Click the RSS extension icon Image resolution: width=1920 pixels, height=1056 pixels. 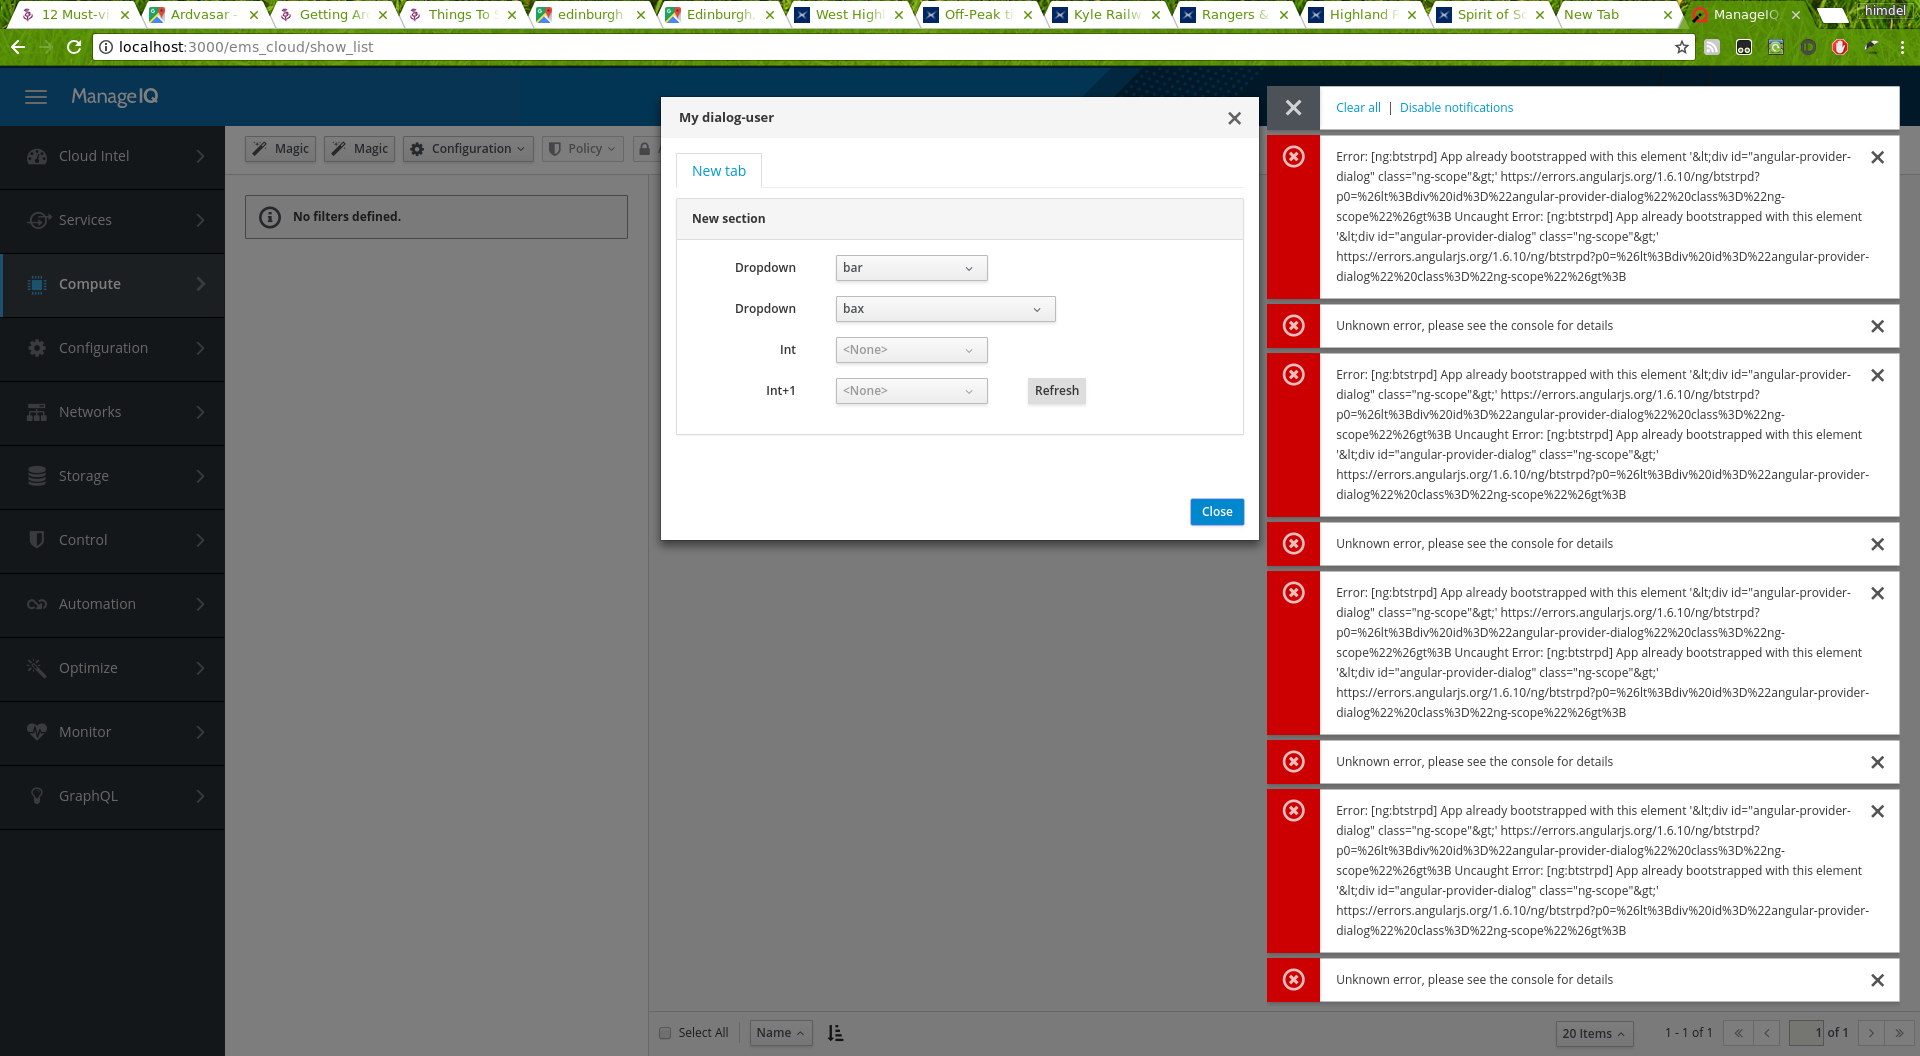1712,47
